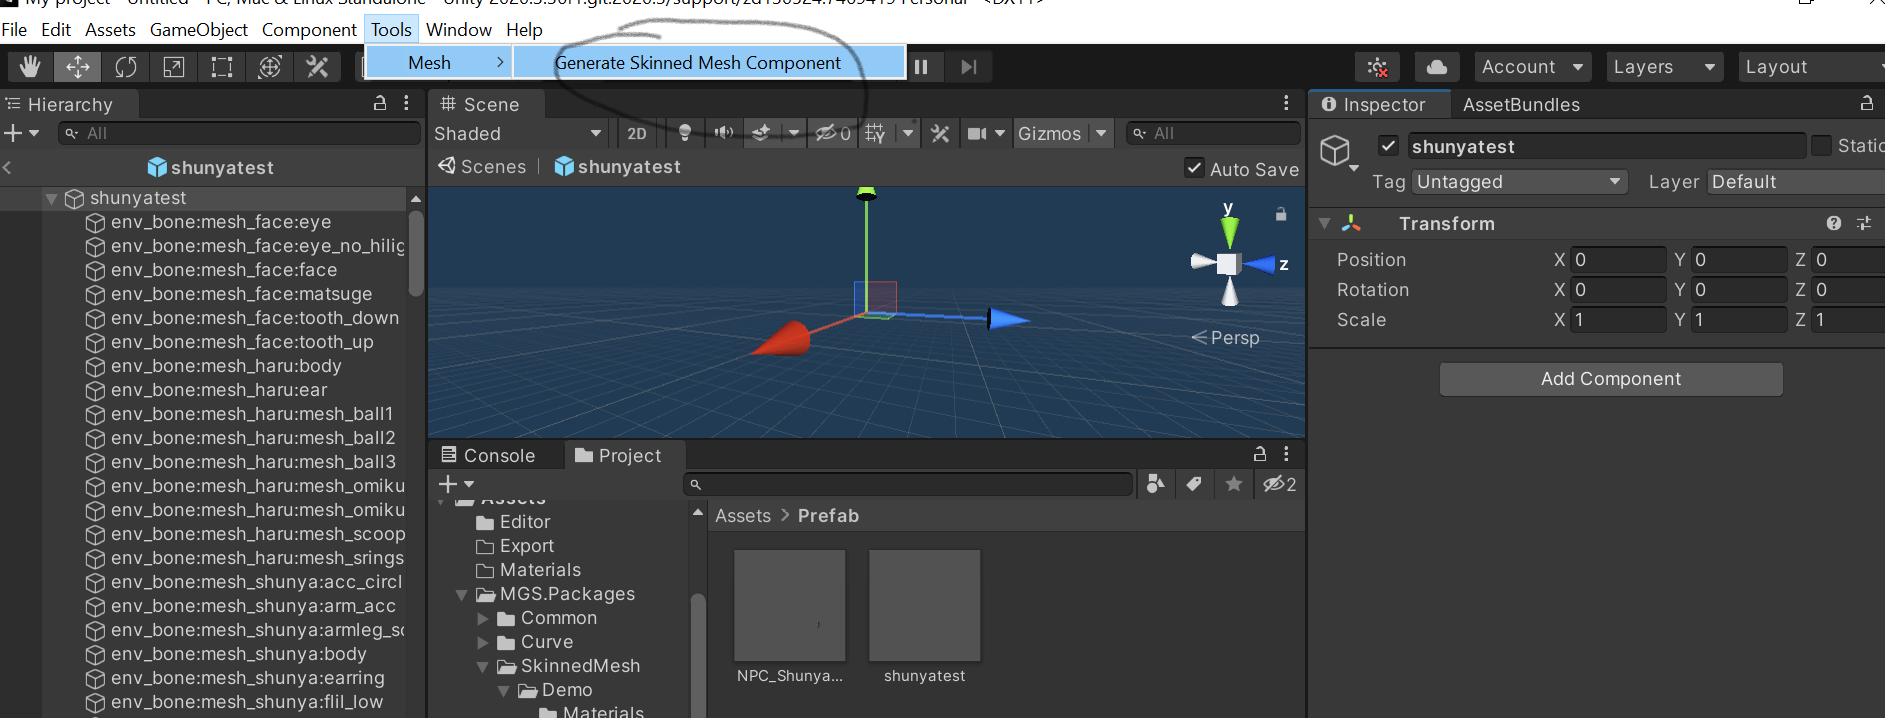
Task: Open the GameObject menu
Action: pos(198,30)
